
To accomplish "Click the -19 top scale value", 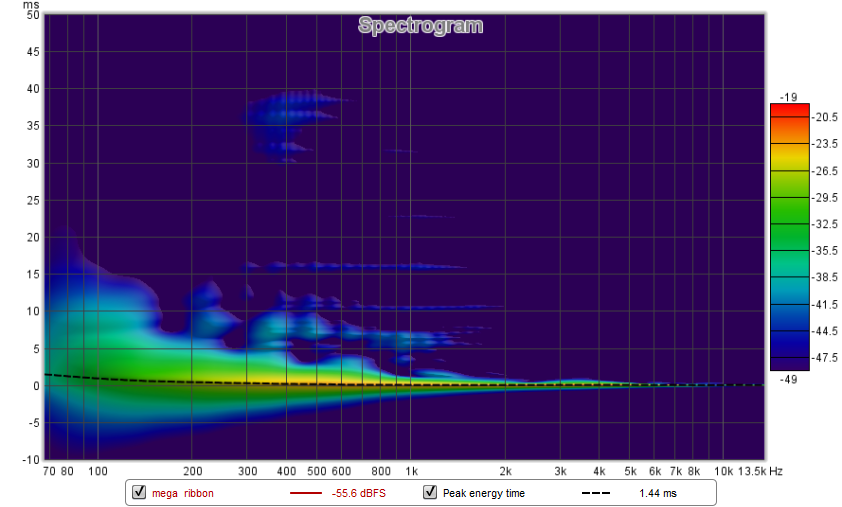I will (x=788, y=97).
